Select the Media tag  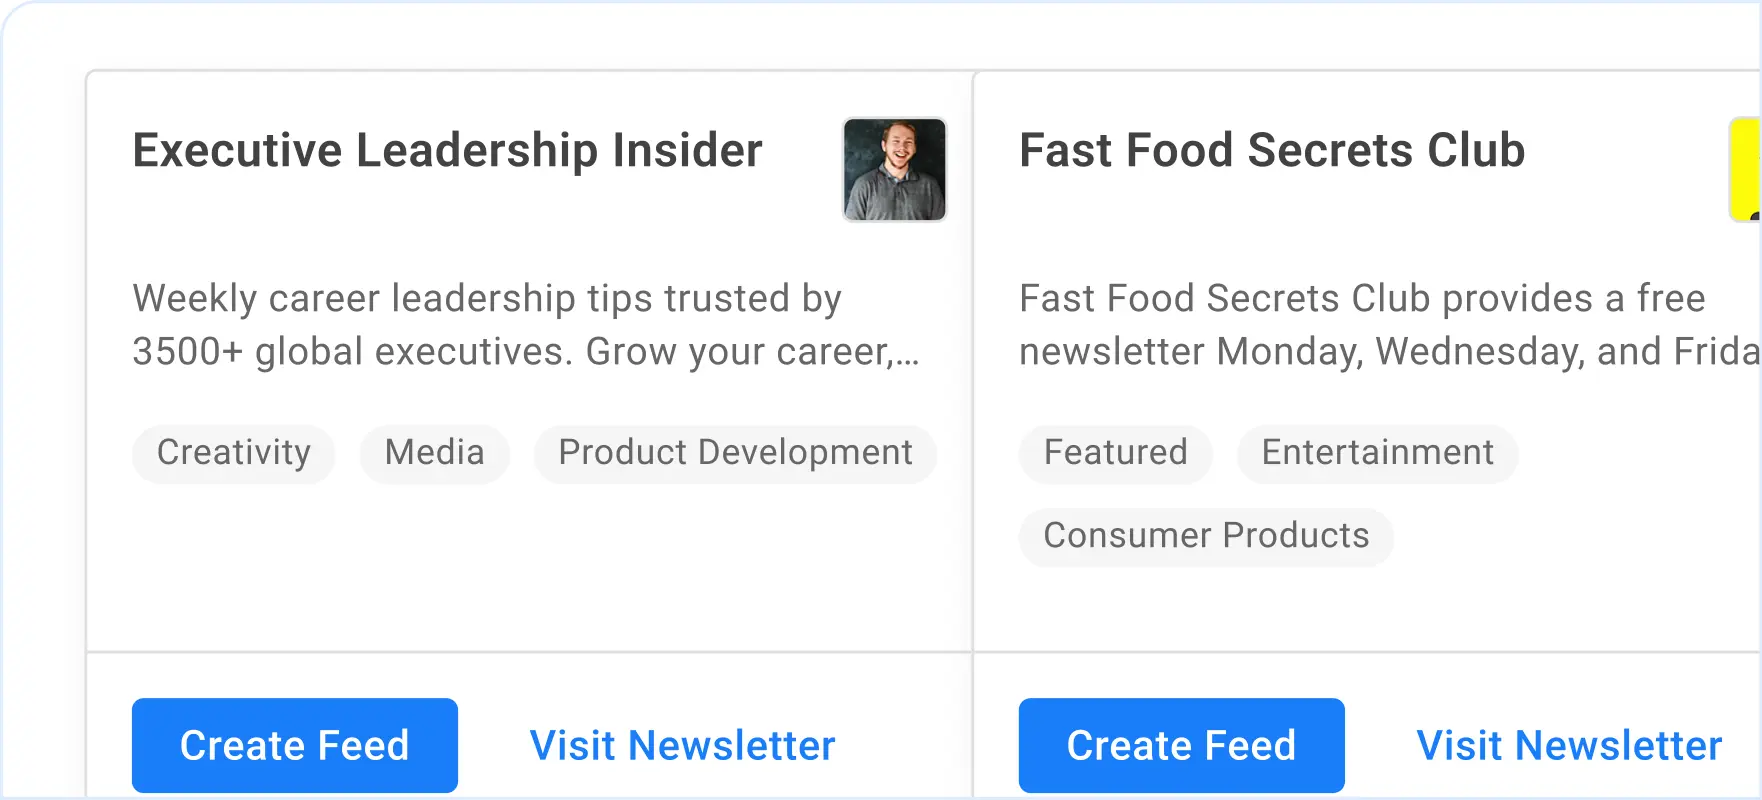click(434, 453)
